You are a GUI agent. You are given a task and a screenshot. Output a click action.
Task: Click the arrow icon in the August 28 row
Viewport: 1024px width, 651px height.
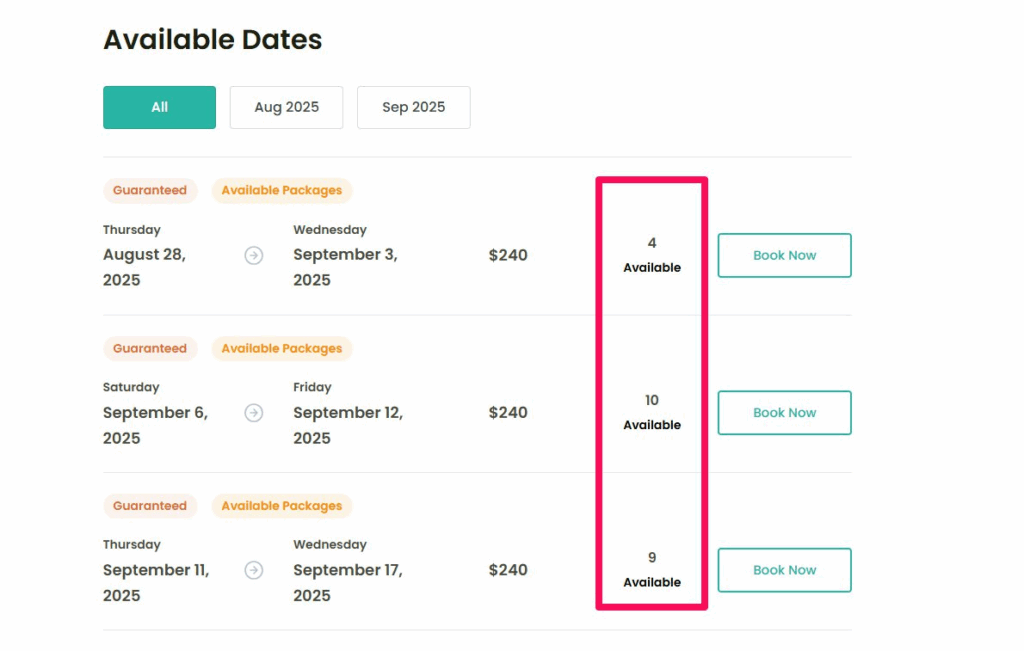pos(254,255)
